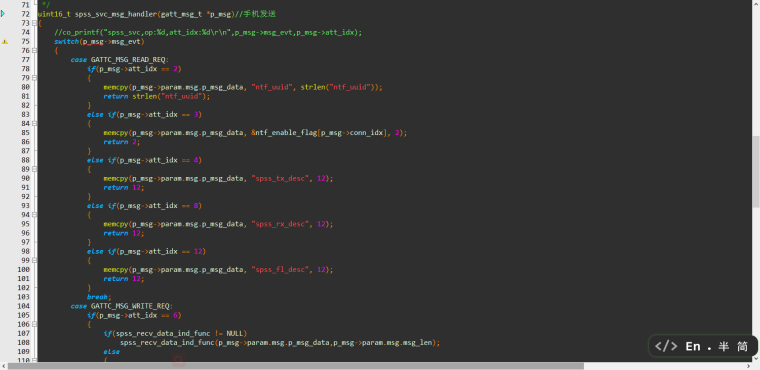Click the break; statement on line 103
This screenshot has width=760, height=370.
(x=99, y=297)
